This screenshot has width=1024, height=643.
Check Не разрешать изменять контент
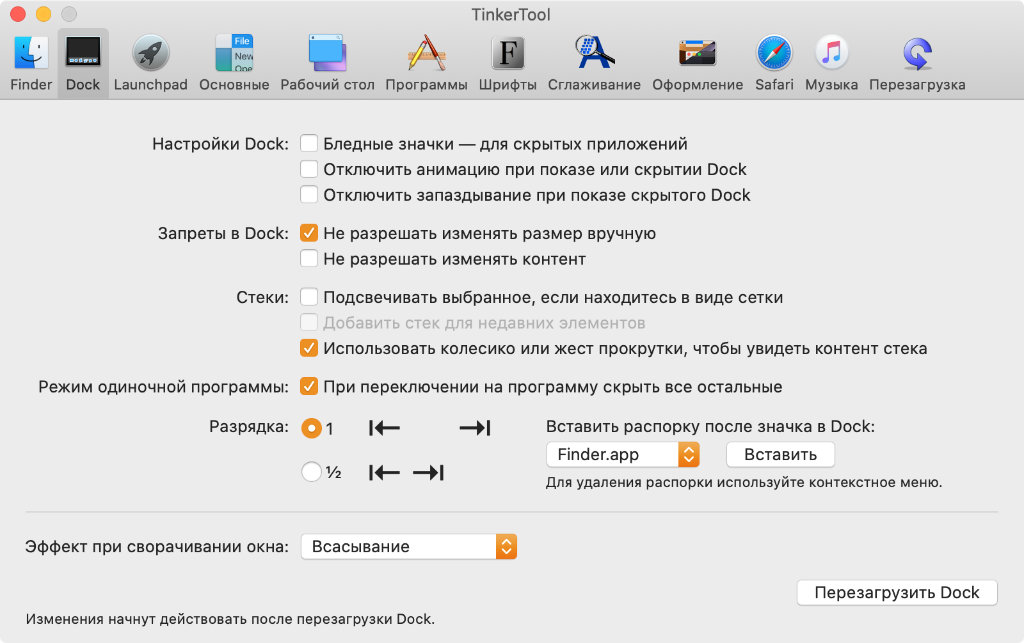tap(309, 259)
